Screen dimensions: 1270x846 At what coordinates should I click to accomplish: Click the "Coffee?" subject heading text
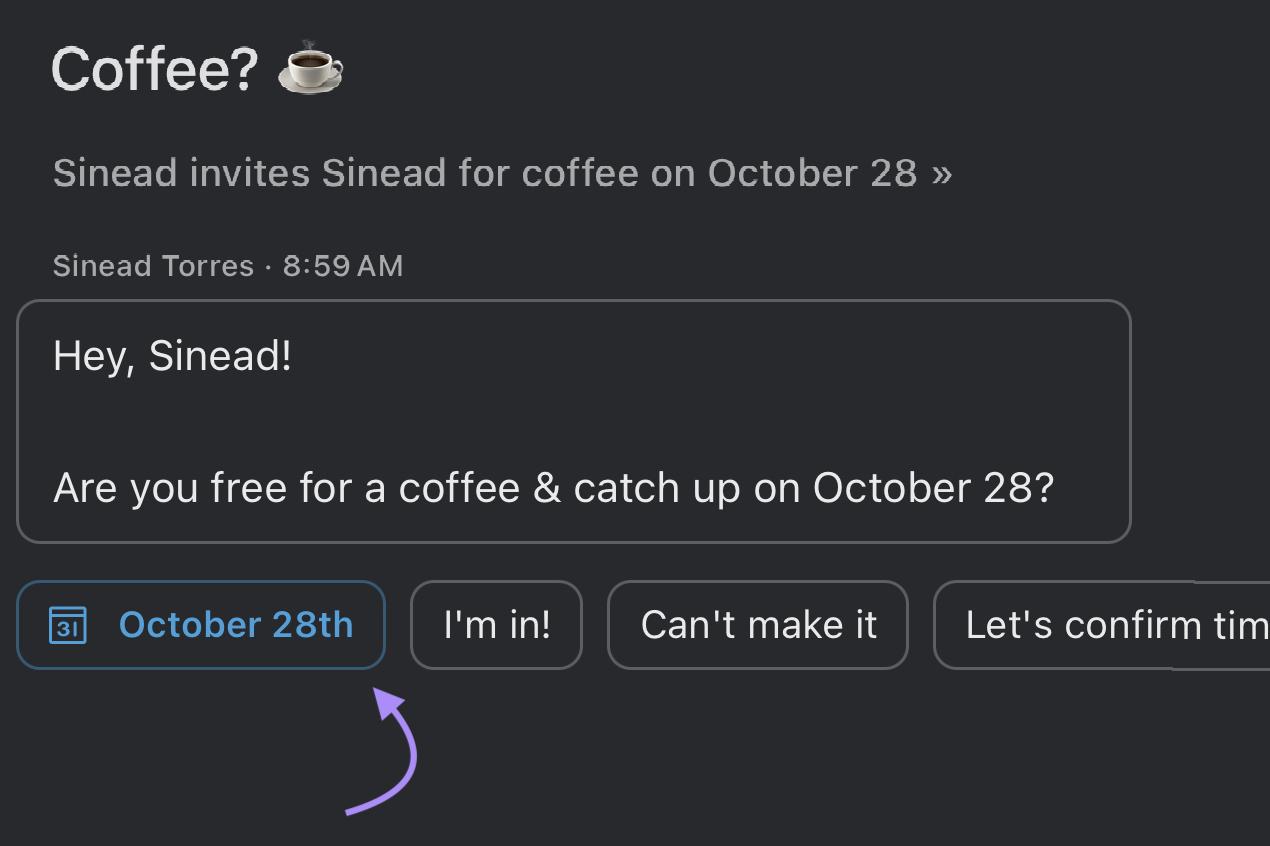click(x=154, y=70)
